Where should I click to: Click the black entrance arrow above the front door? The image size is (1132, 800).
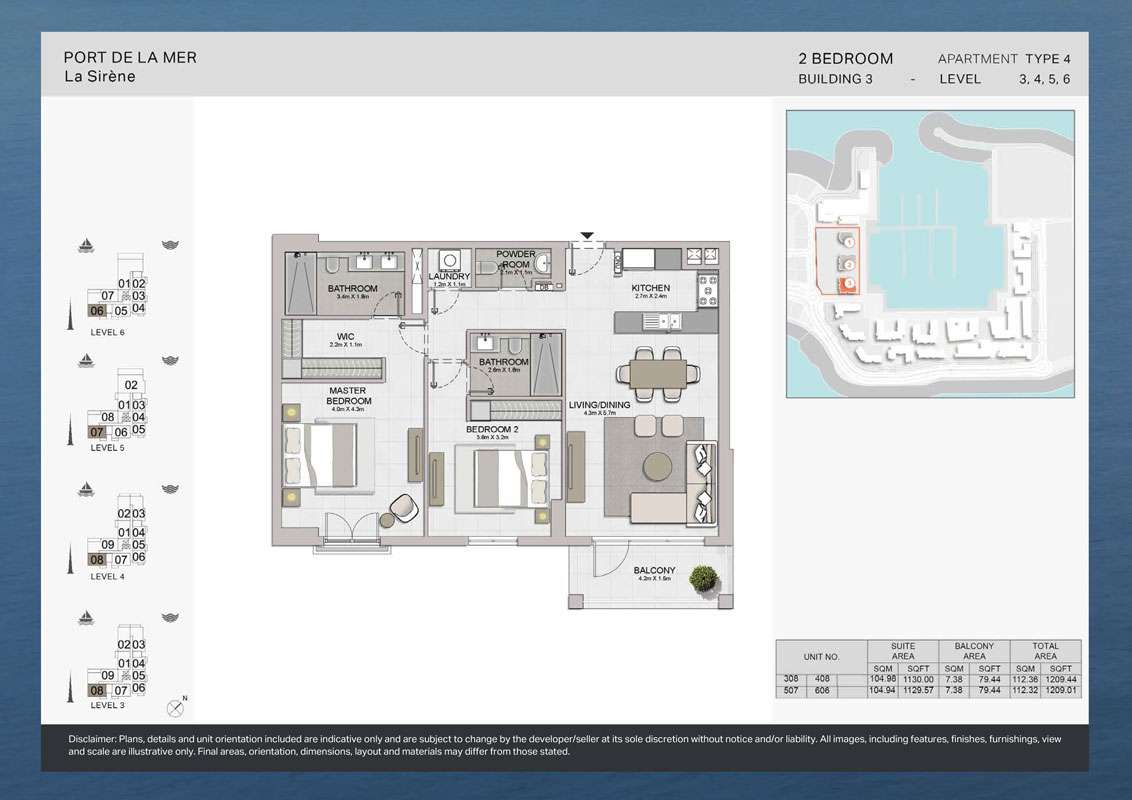click(587, 237)
